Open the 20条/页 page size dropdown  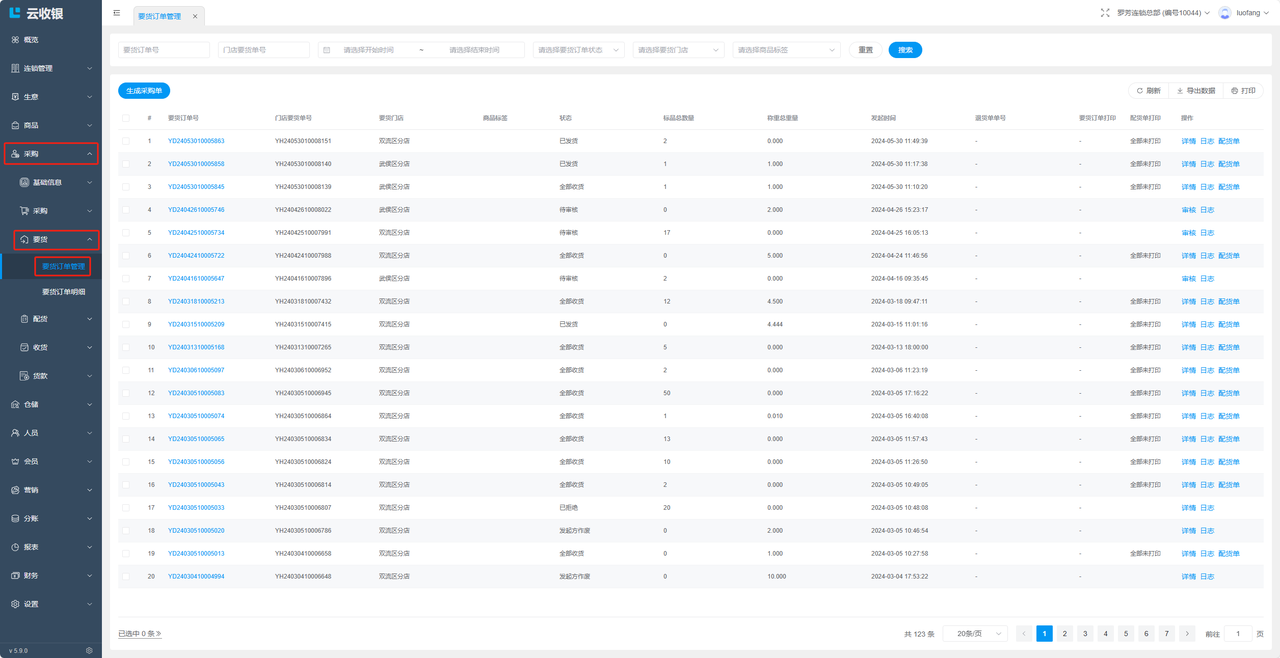pyautogui.click(x=975, y=634)
